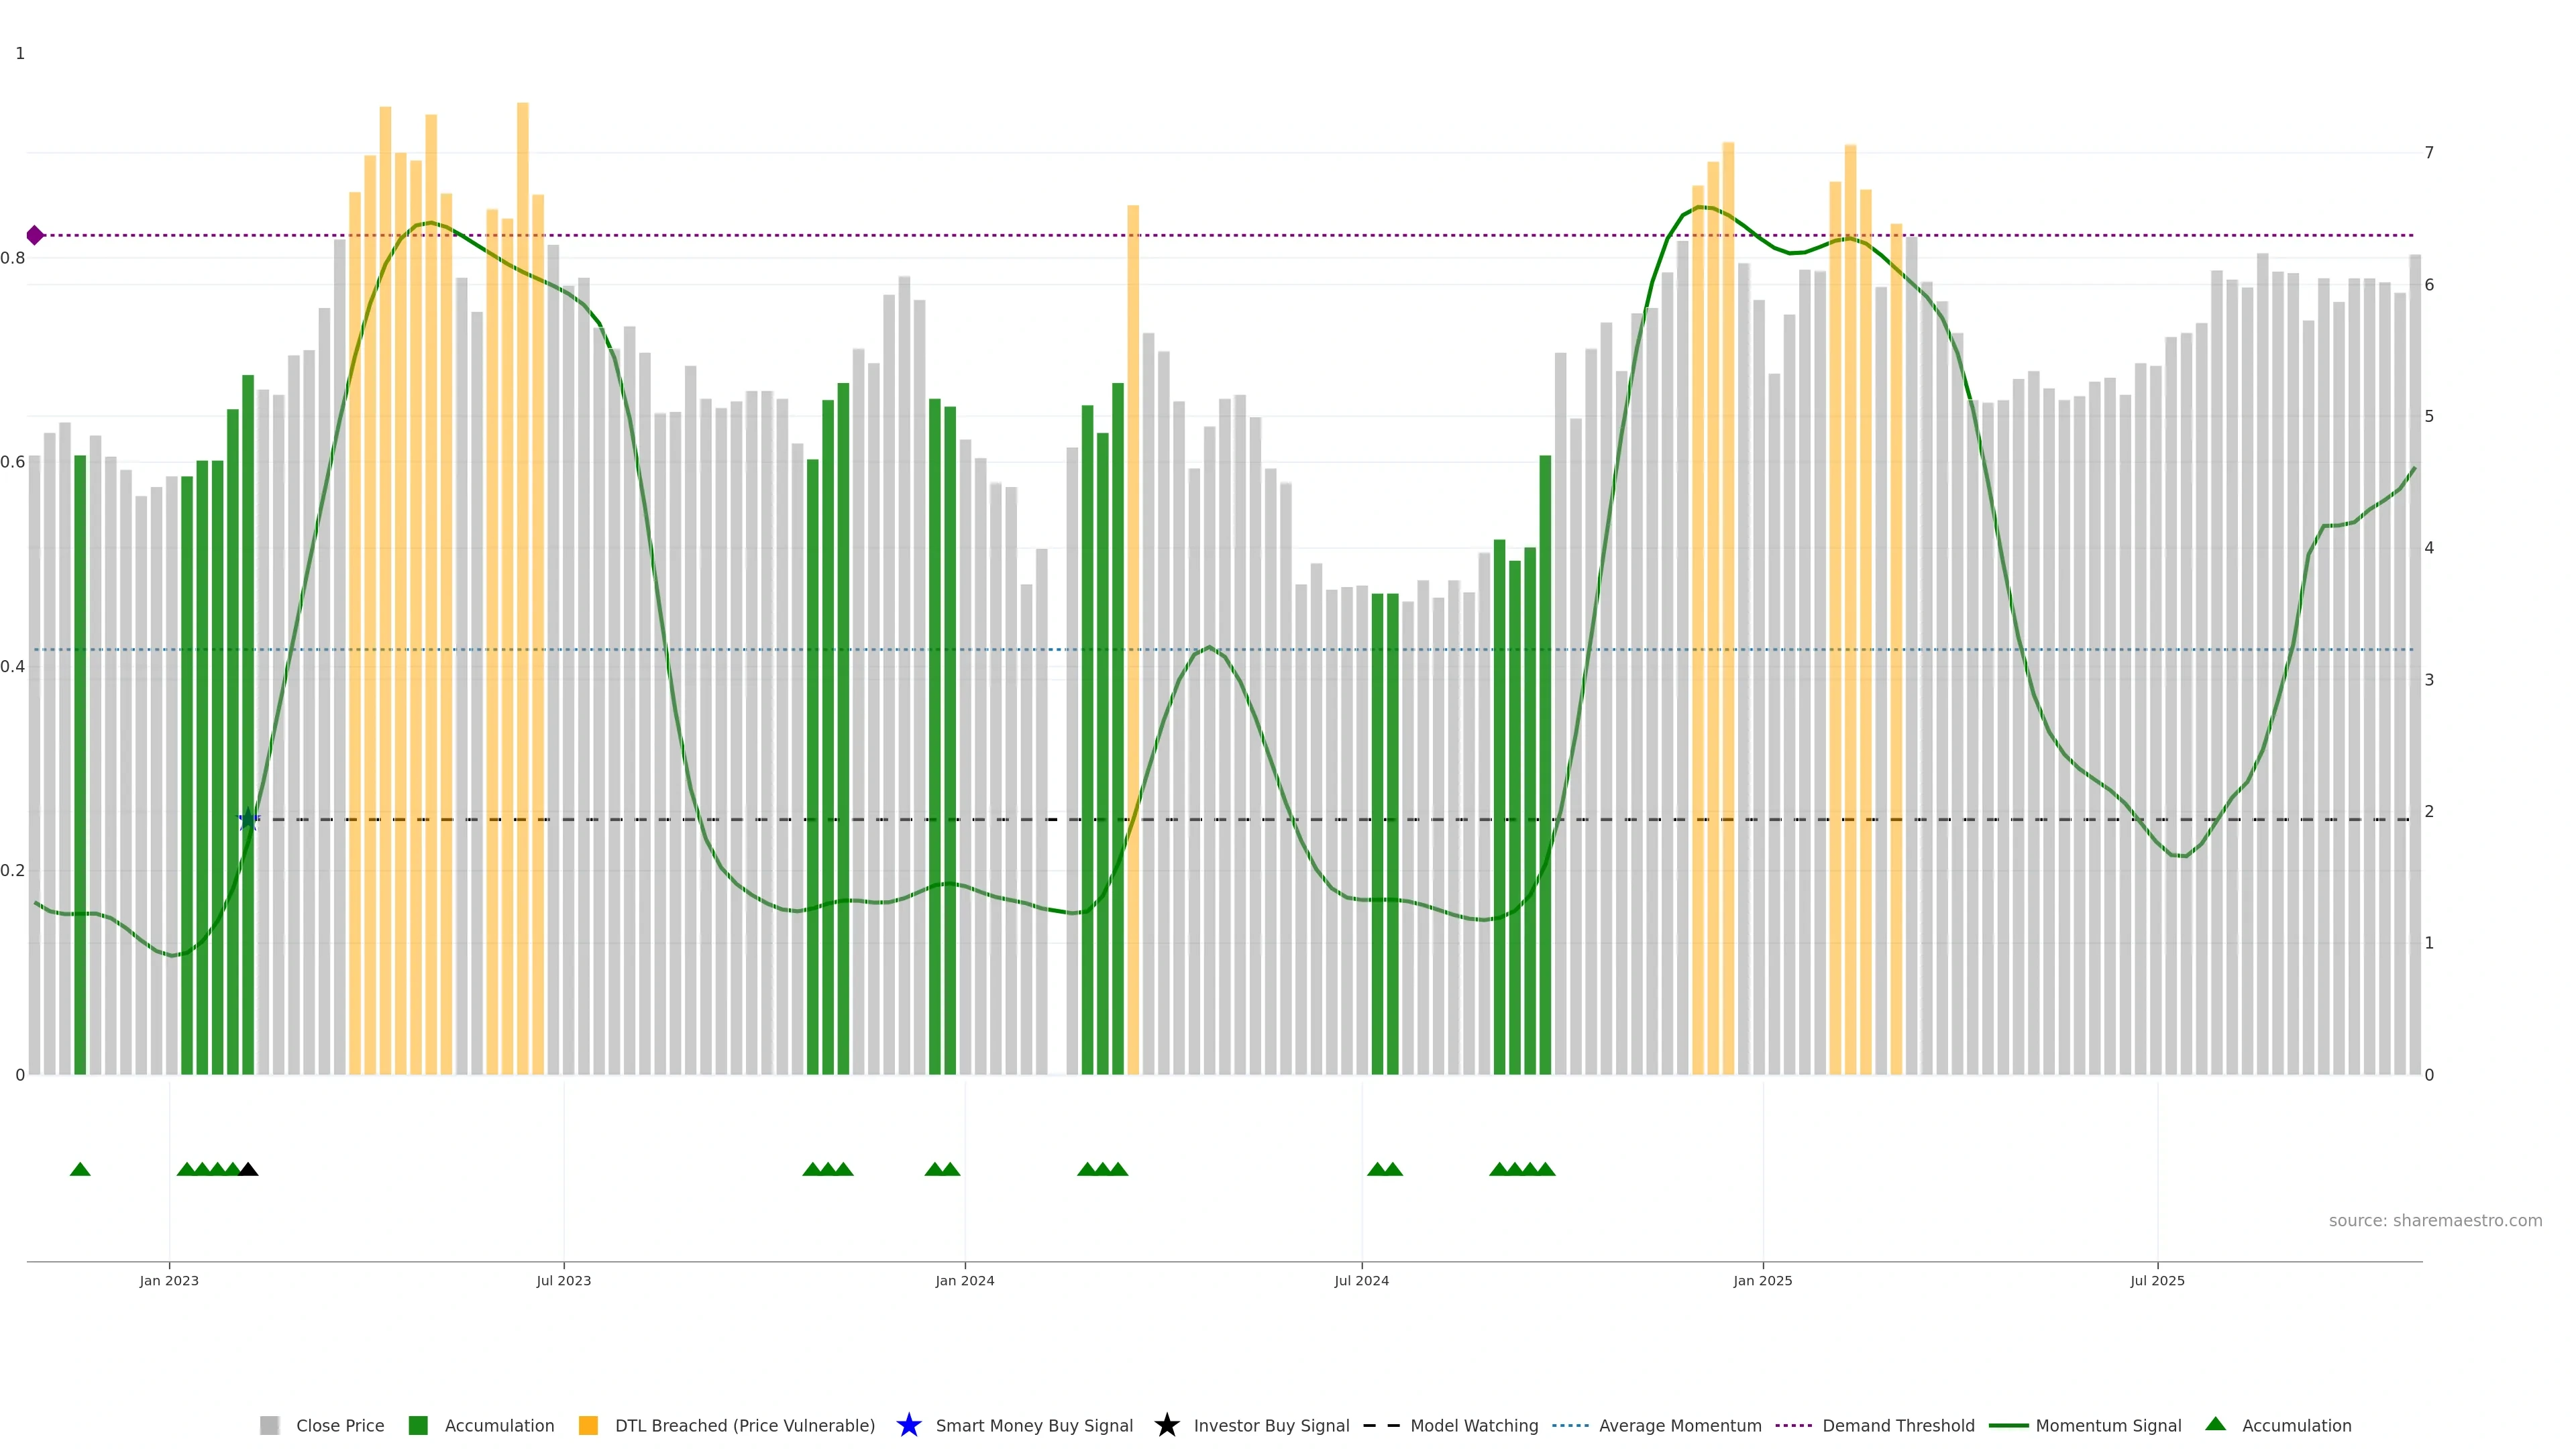2576x1449 pixels.
Task: Hide Demand Threshold line via legend
Action: pos(1897,1425)
